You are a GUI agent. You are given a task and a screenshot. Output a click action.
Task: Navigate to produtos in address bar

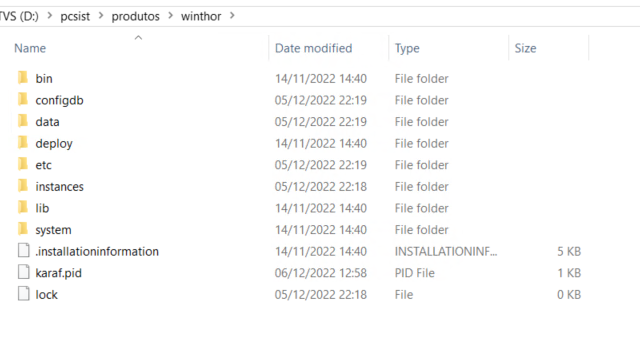(136, 16)
